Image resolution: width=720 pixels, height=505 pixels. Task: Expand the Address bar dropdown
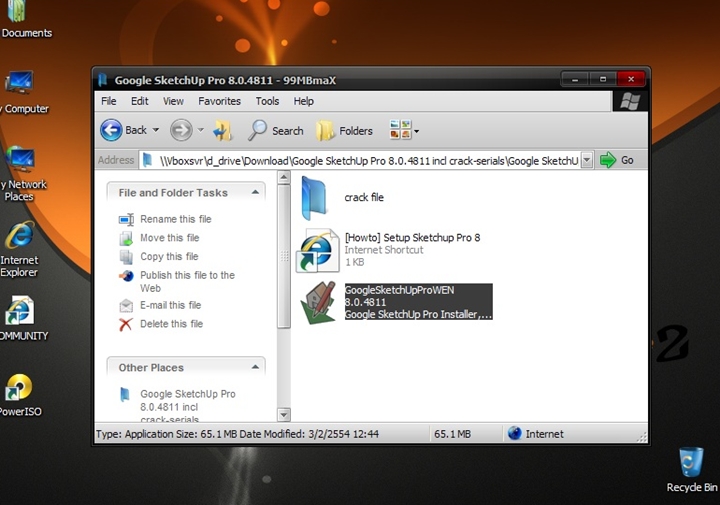point(586,160)
